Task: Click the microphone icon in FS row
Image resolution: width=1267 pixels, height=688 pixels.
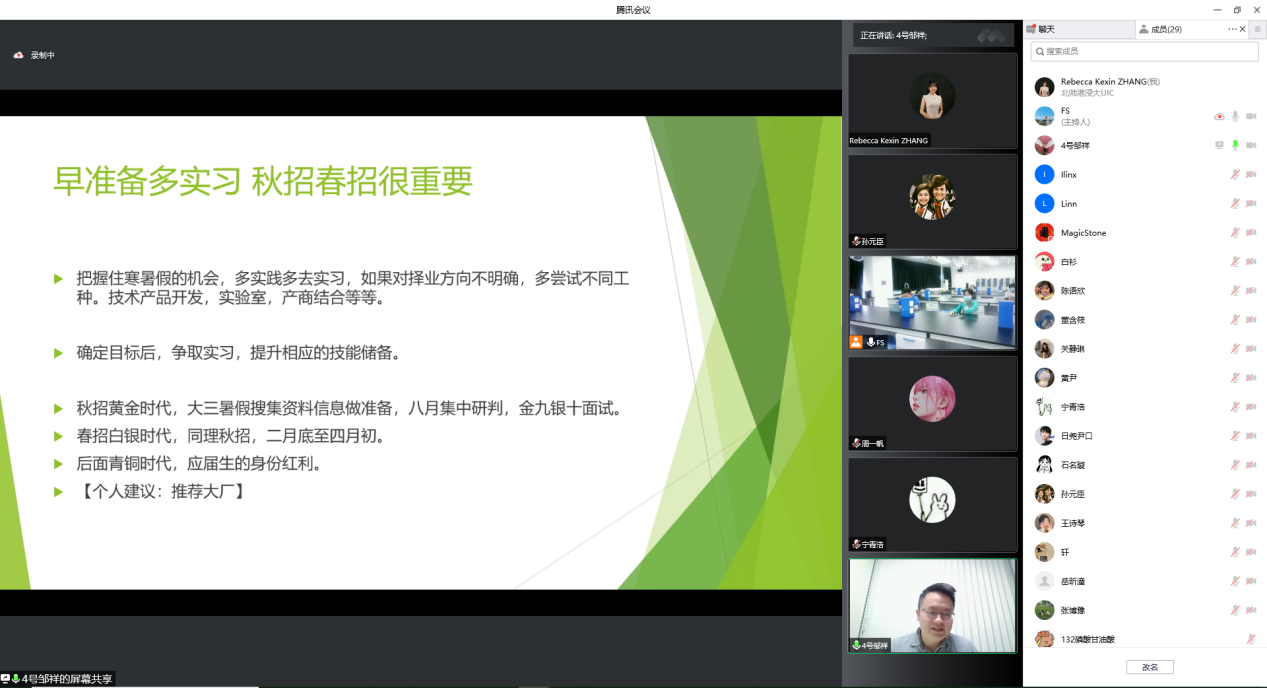Action: [1236, 117]
